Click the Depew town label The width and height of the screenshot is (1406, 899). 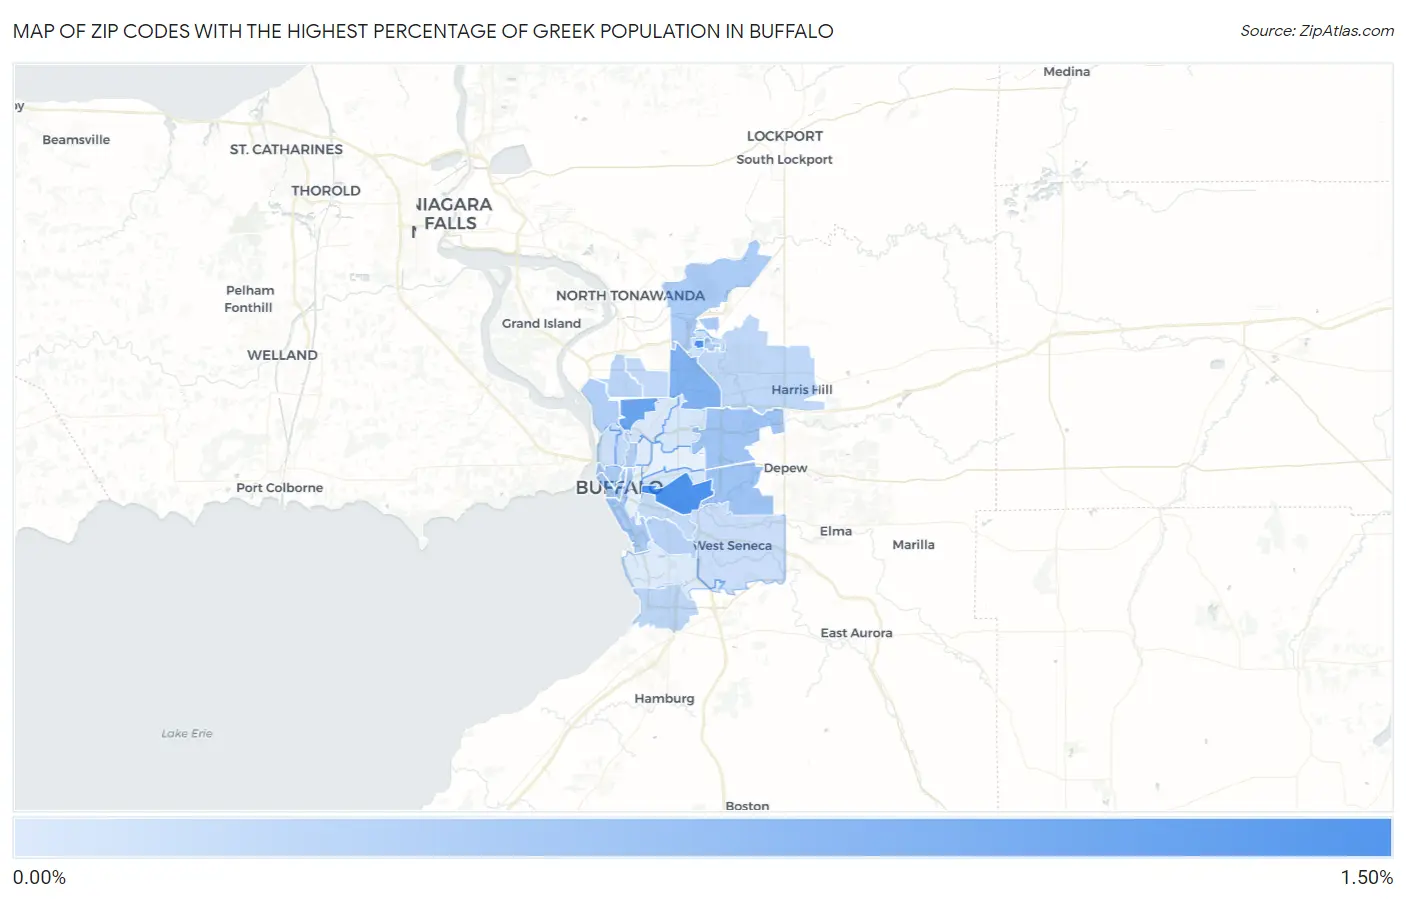click(785, 468)
